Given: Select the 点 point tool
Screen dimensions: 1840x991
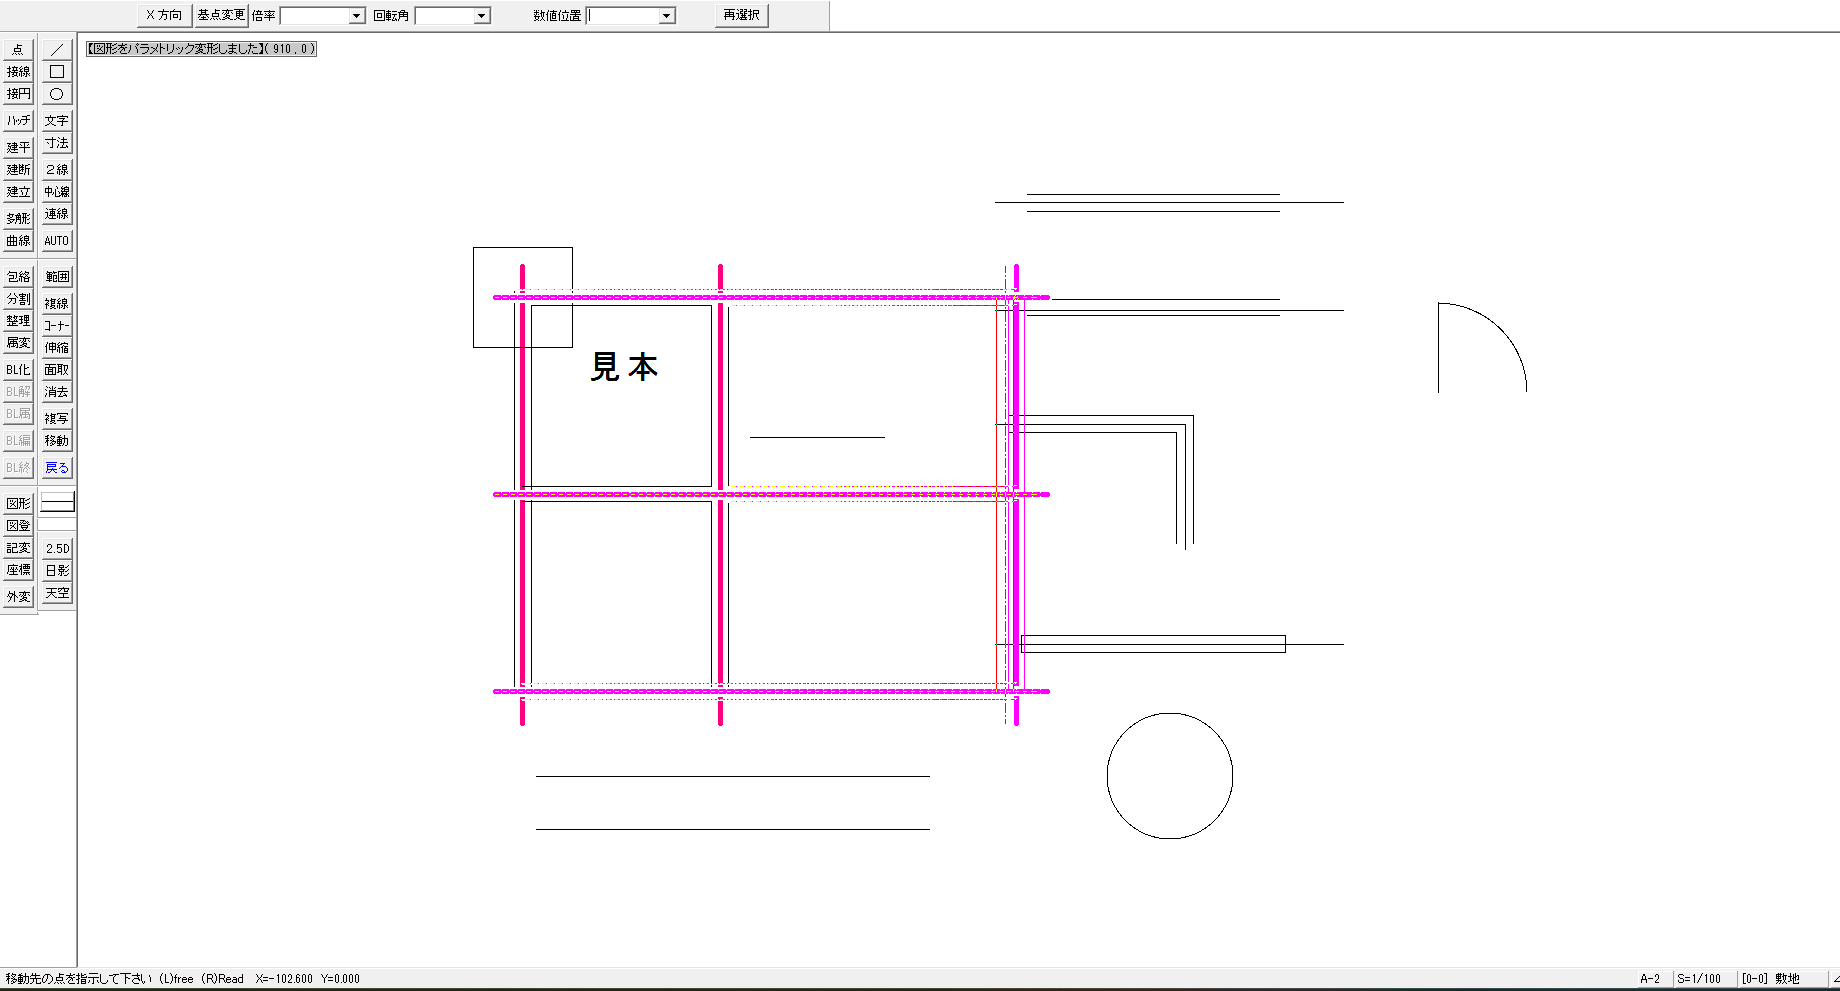Looking at the screenshot, I should point(18,49).
